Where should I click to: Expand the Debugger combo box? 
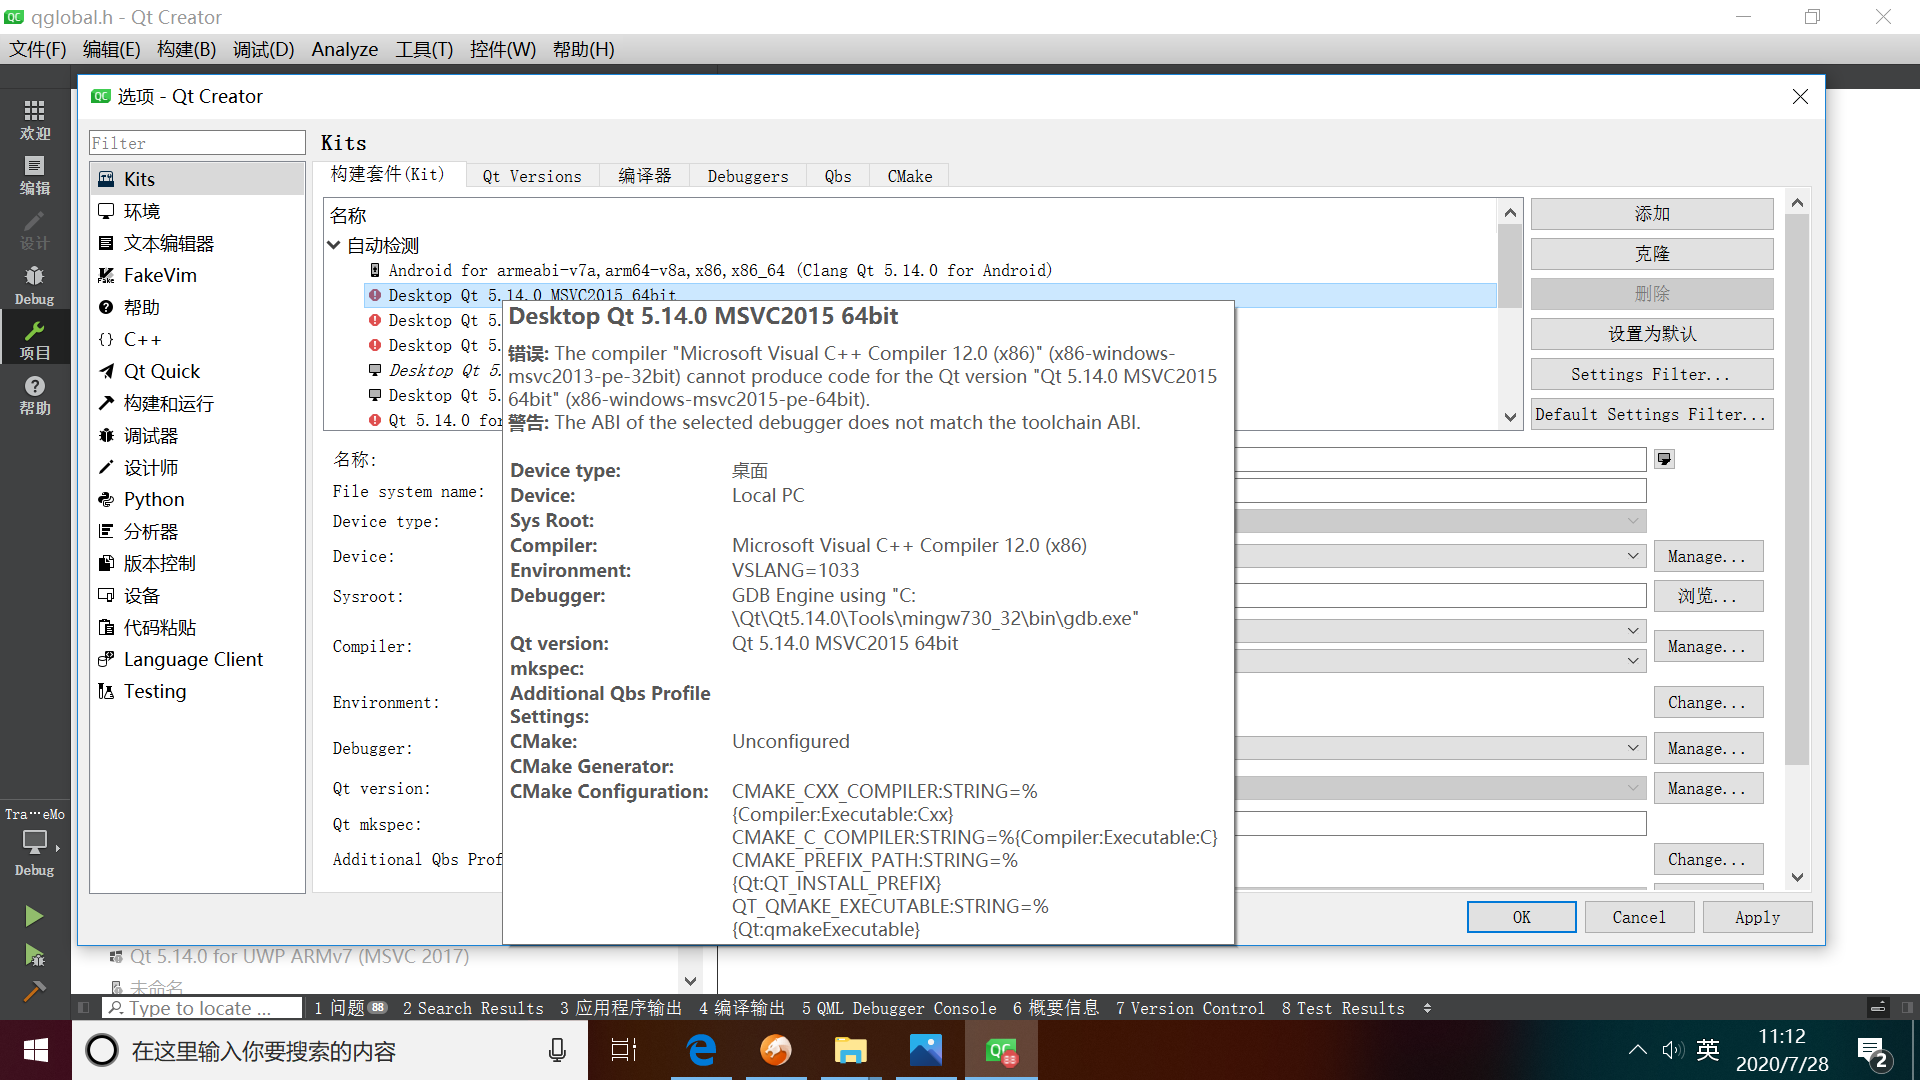point(1632,748)
